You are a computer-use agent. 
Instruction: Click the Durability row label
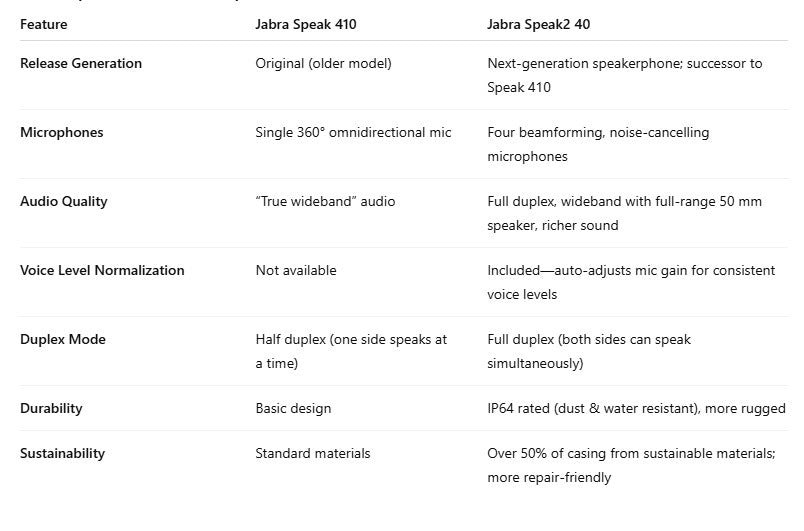(51, 408)
